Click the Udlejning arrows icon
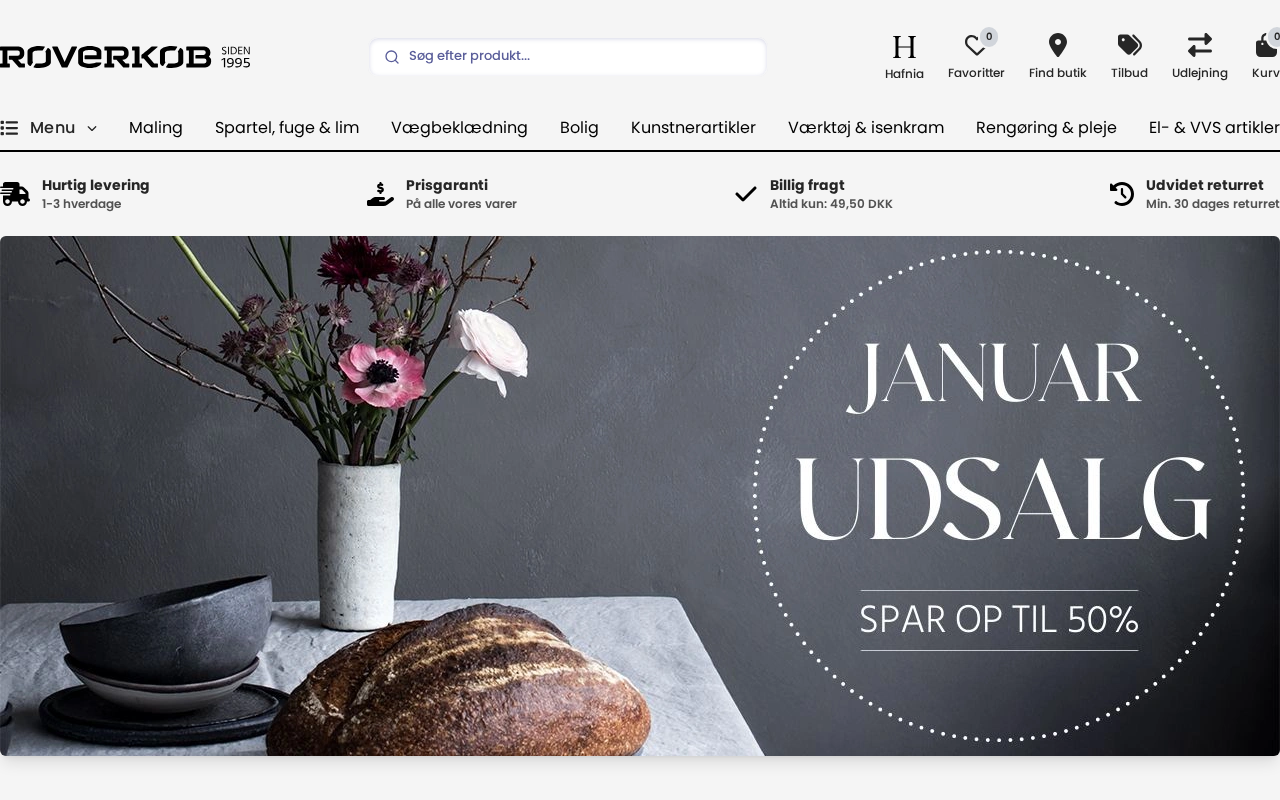 [1199, 45]
